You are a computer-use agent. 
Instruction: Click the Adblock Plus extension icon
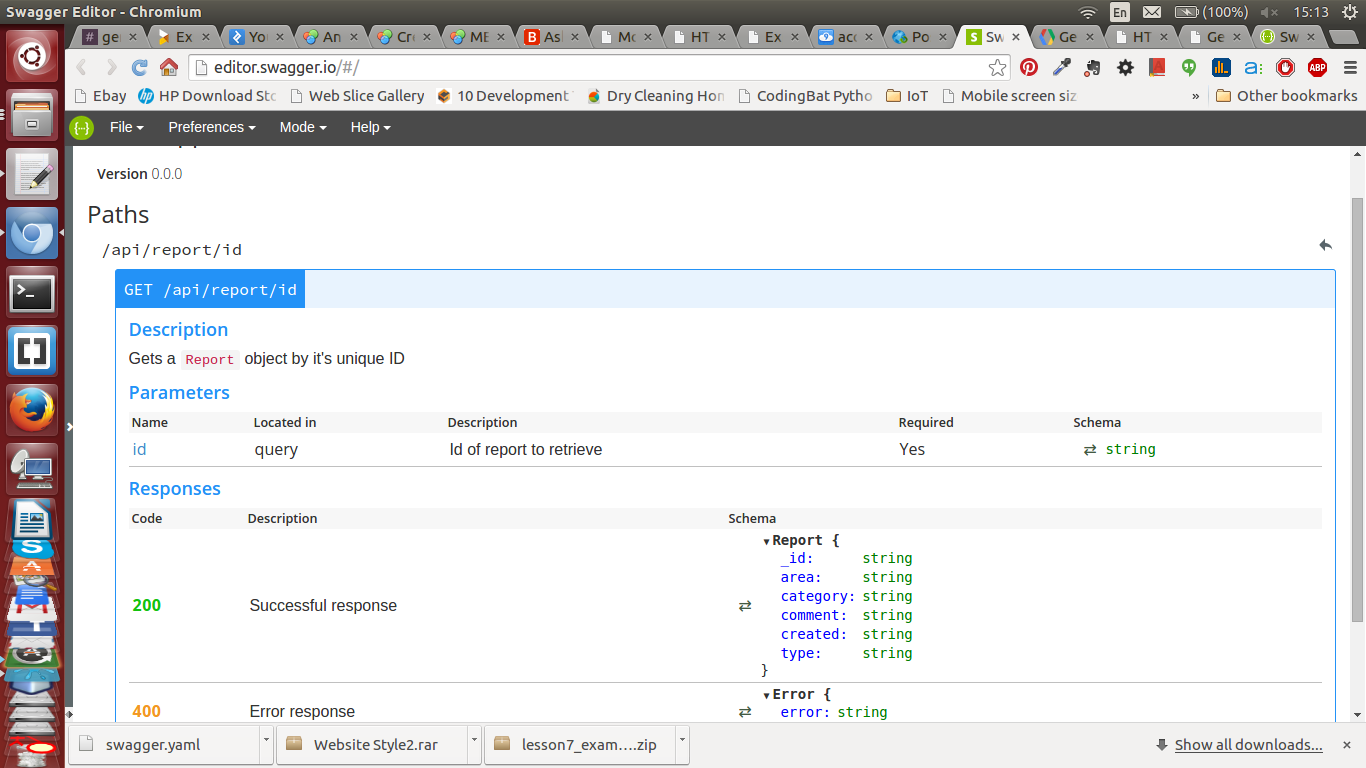[x=1317, y=67]
